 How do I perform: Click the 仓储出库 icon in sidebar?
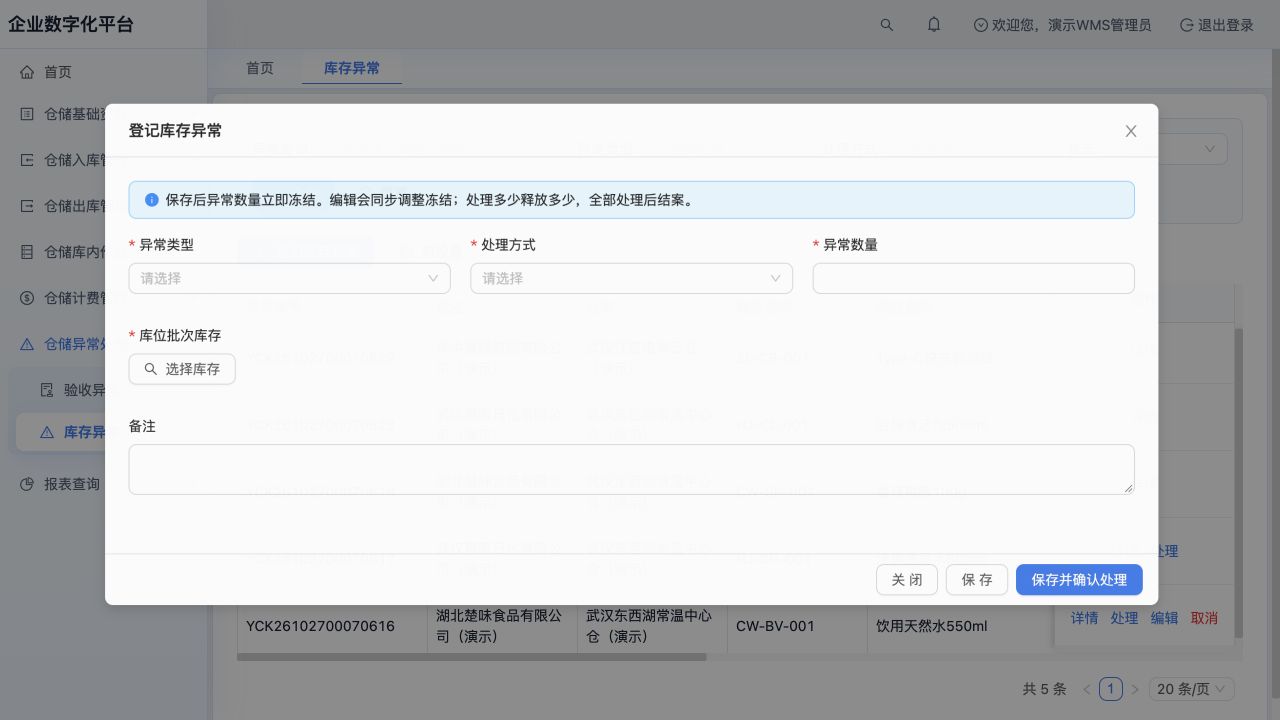[x=27, y=206]
